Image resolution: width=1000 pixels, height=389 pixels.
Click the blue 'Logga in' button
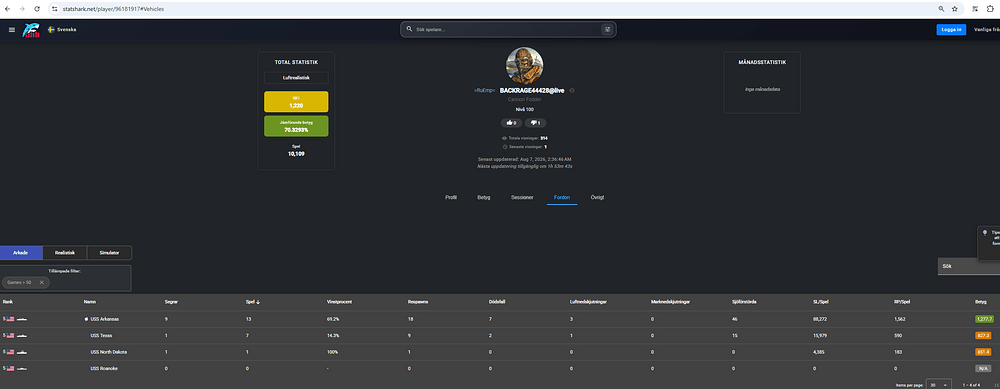pyautogui.click(x=951, y=29)
